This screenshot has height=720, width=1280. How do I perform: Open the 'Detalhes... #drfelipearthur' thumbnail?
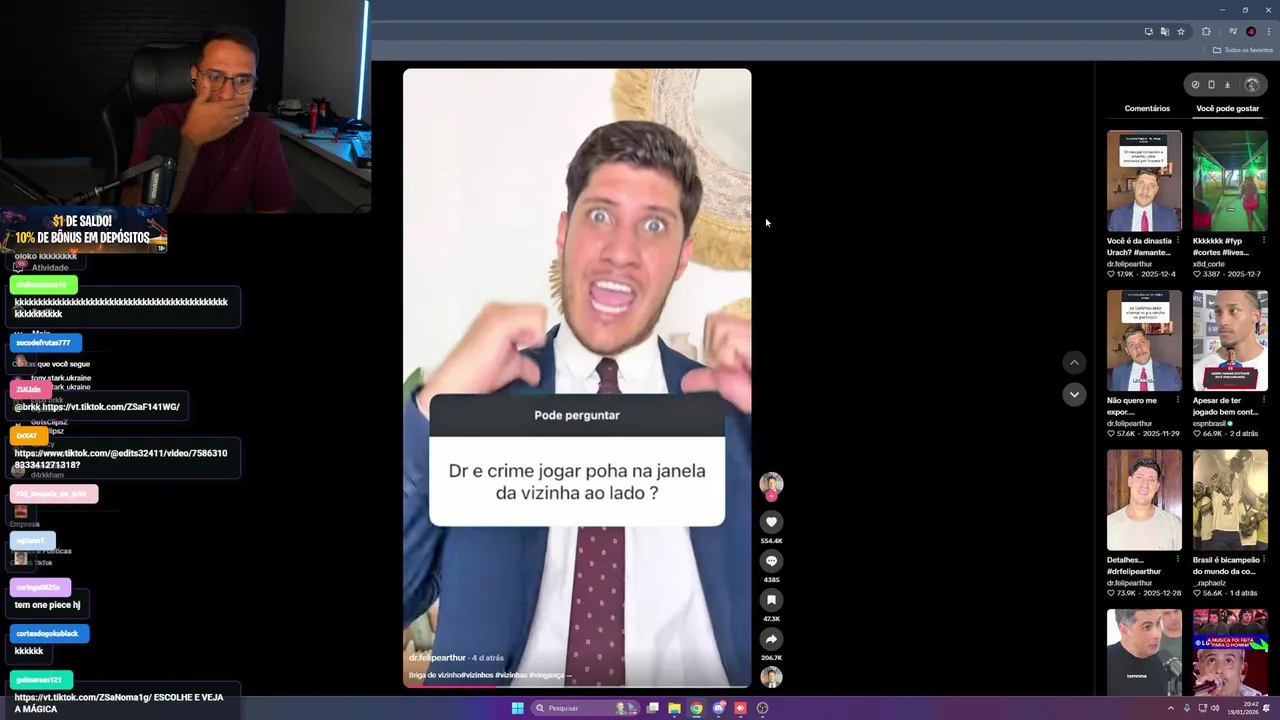pyautogui.click(x=1144, y=500)
